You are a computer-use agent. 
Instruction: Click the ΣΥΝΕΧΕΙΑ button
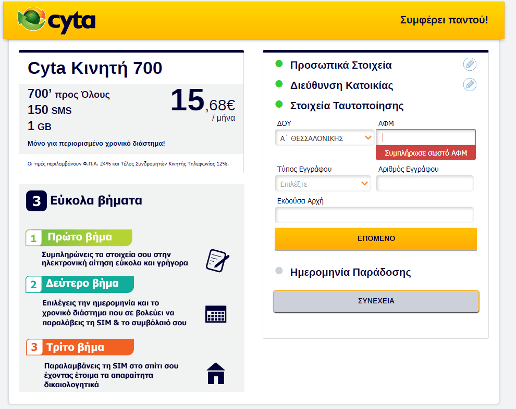coord(376,301)
